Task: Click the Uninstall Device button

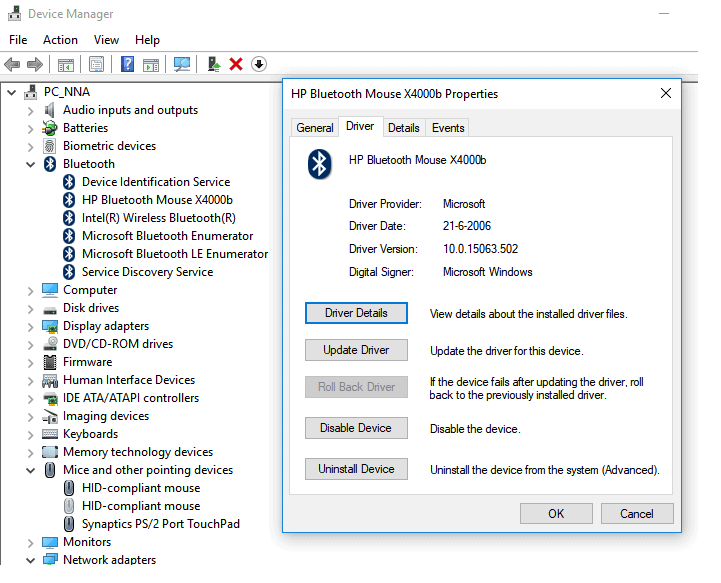Action: coord(356,469)
